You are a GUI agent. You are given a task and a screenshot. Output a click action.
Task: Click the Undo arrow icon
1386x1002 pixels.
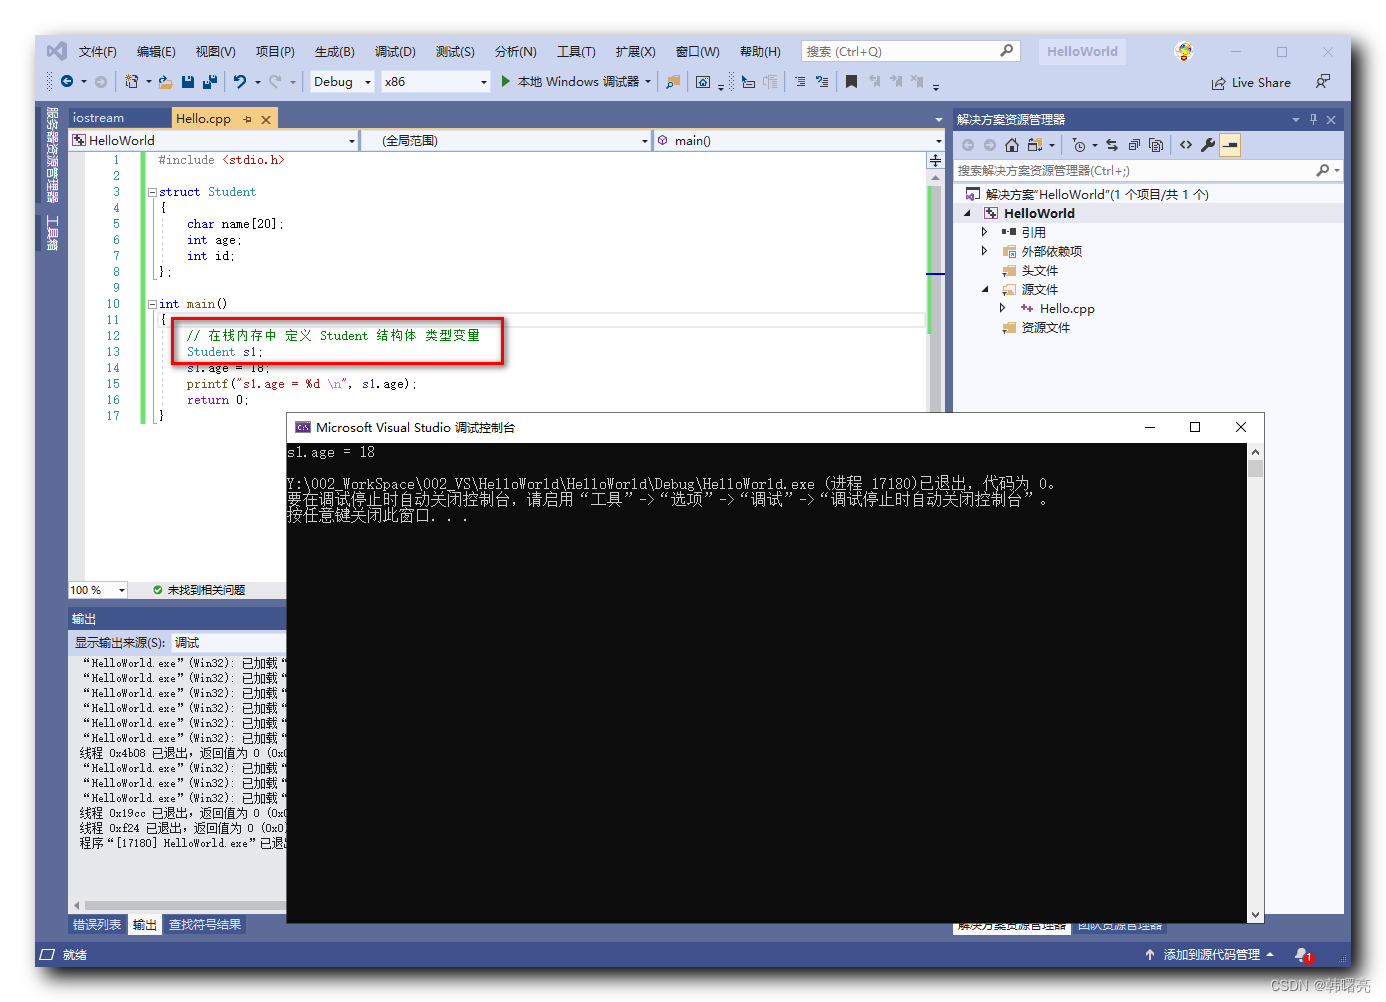(x=240, y=82)
